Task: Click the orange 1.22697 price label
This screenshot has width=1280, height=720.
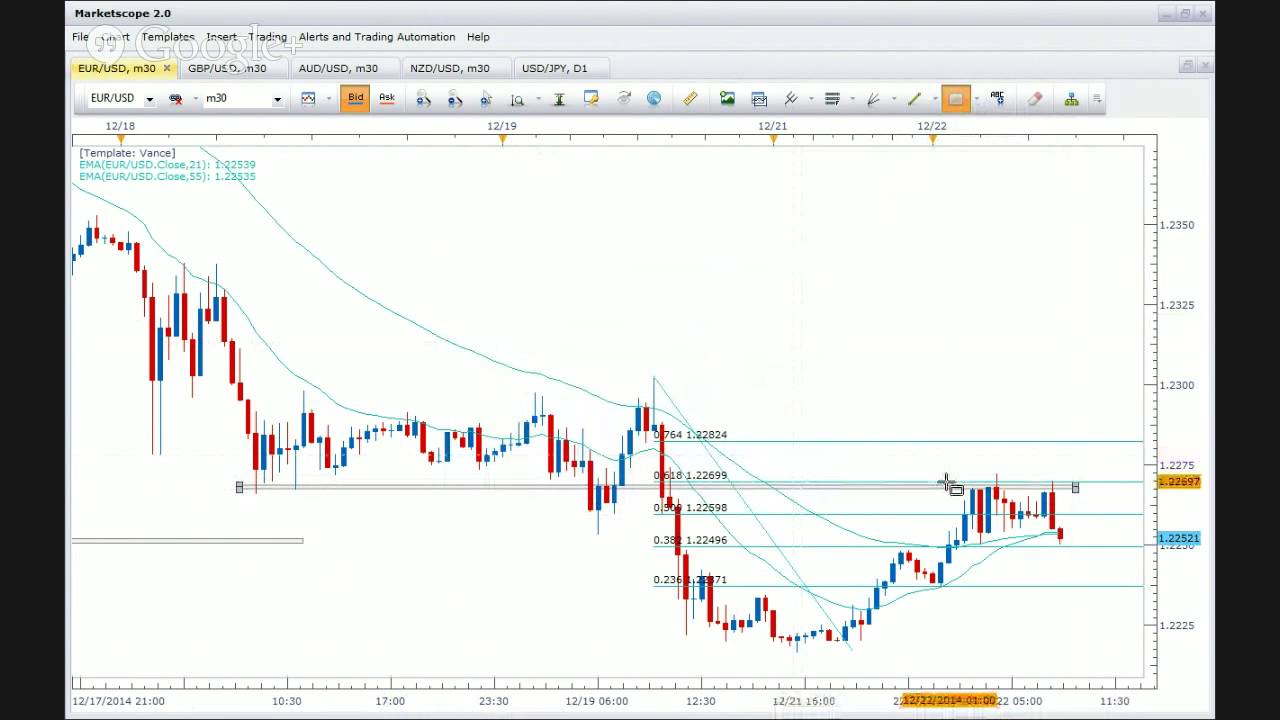Action: pos(1179,482)
